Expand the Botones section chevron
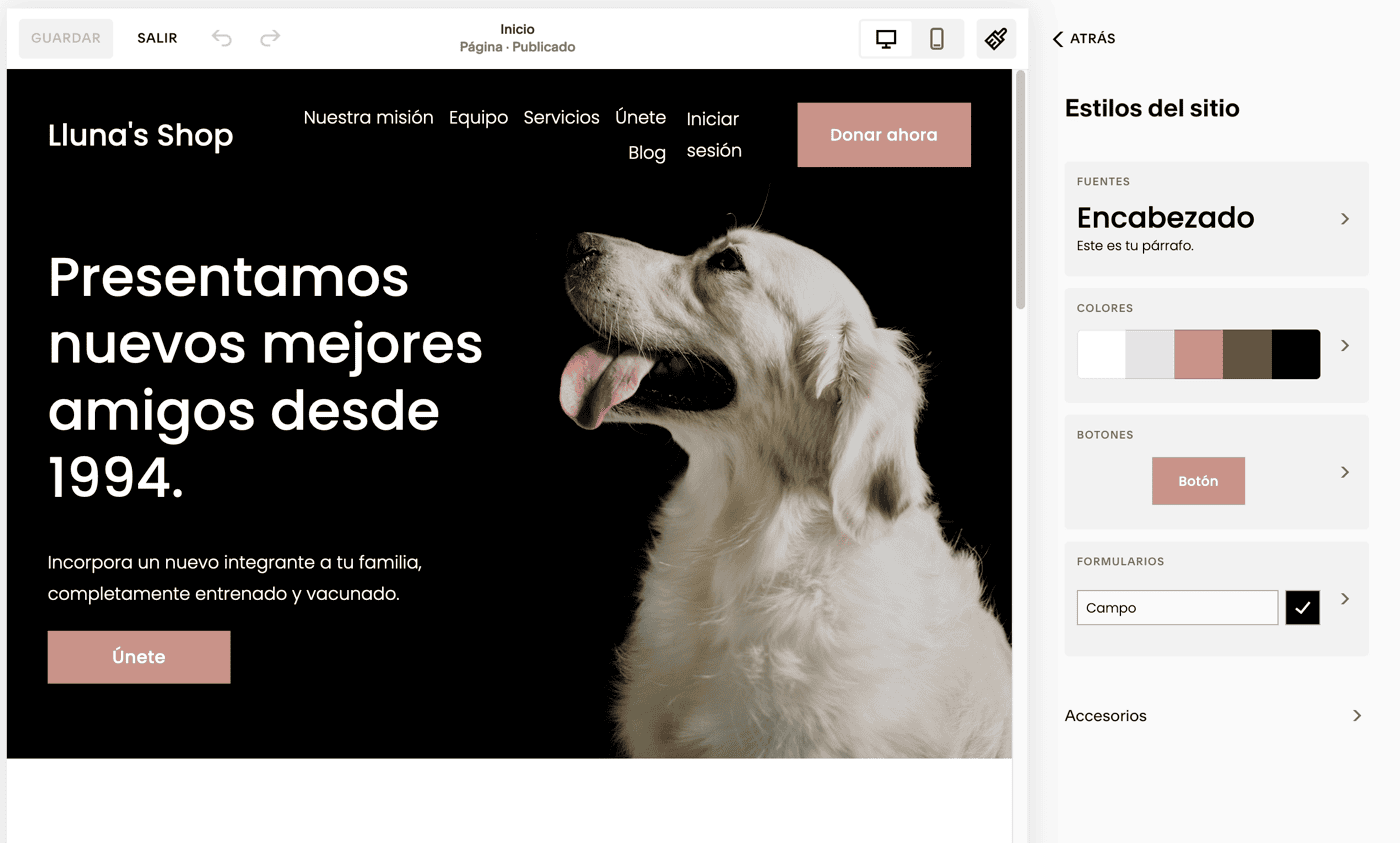The image size is (1400, 843). tap(1345, 471)
